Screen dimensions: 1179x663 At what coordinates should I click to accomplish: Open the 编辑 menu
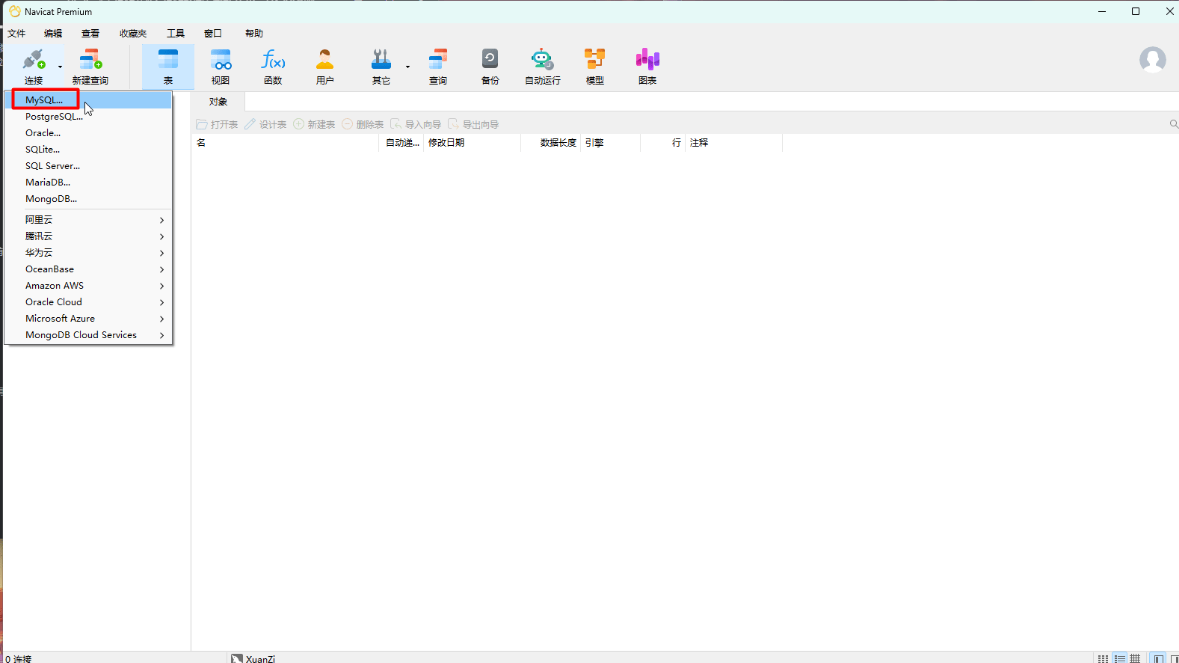click(53, 33)
